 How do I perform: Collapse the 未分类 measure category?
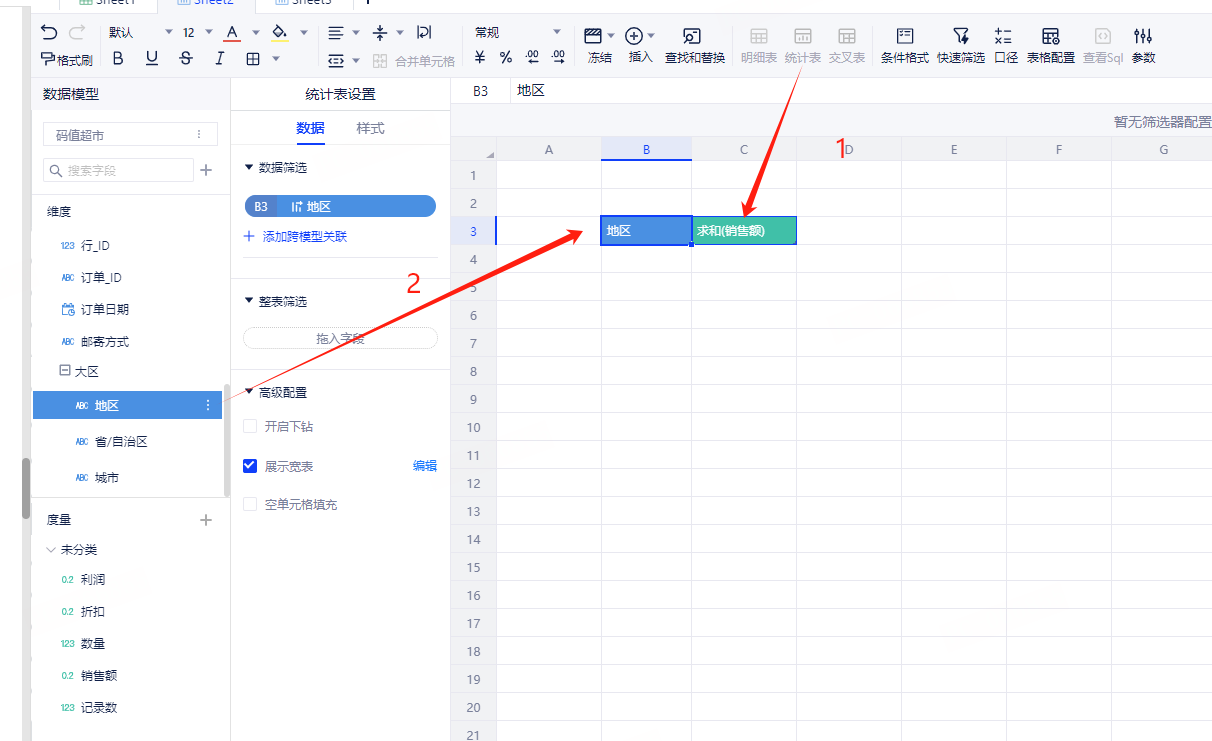tap(51, 550)
